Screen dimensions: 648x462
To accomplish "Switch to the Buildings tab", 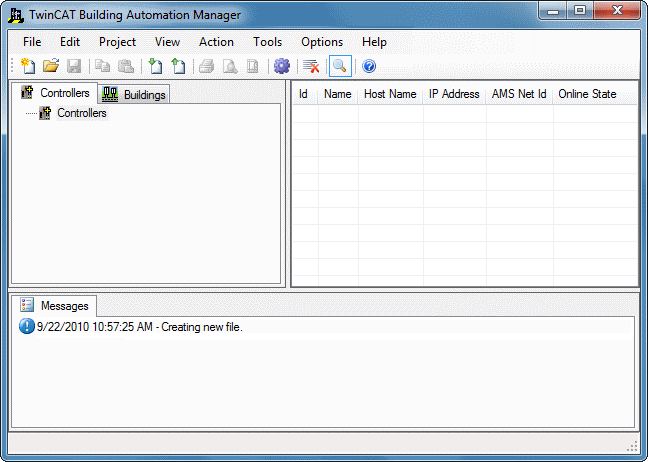I will [x=133, y=94].
